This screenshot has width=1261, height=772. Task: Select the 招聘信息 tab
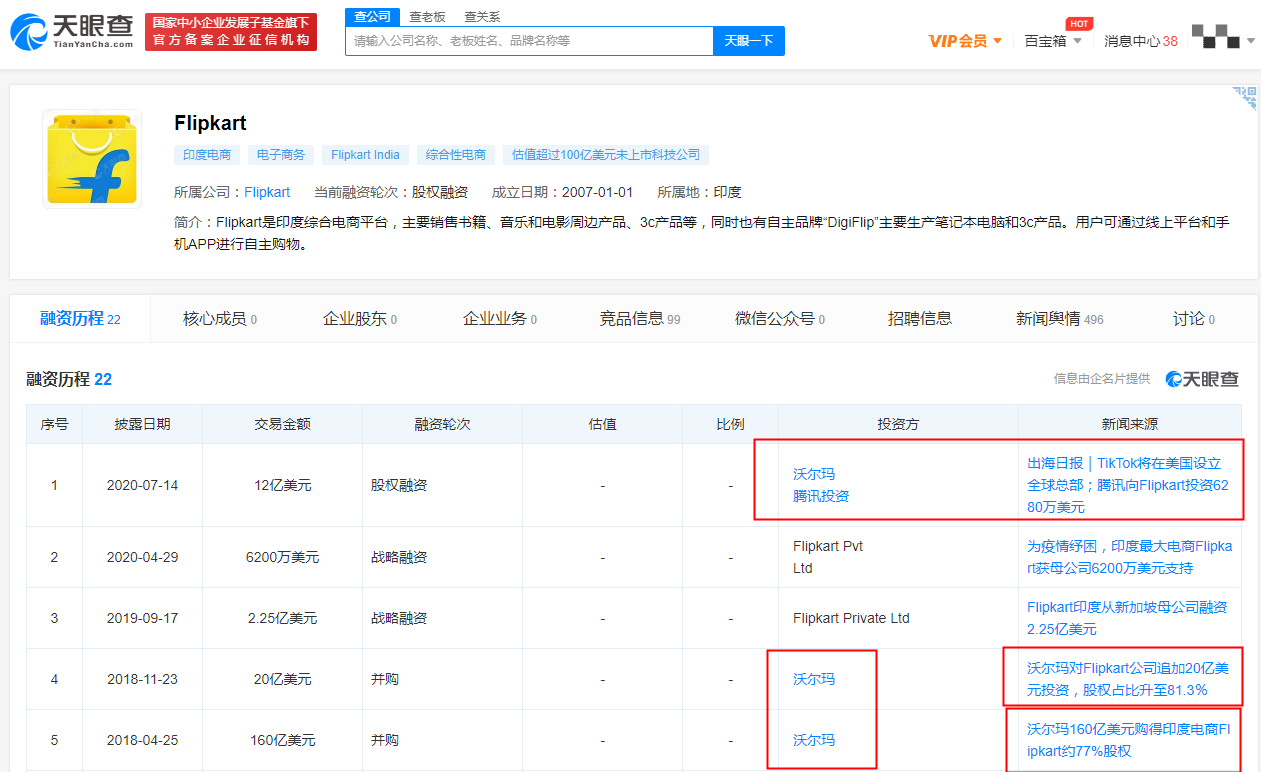(920, 319)
